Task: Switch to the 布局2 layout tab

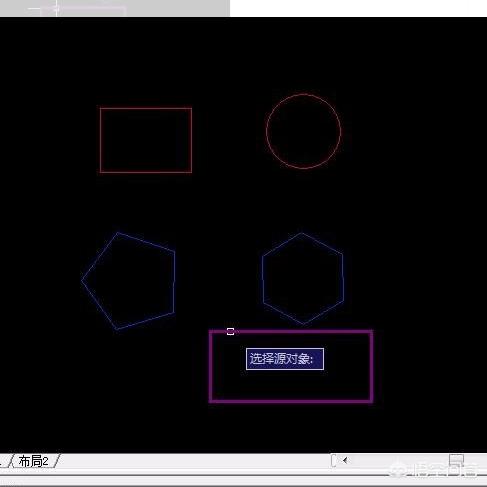Action: (x=33, y=461)
